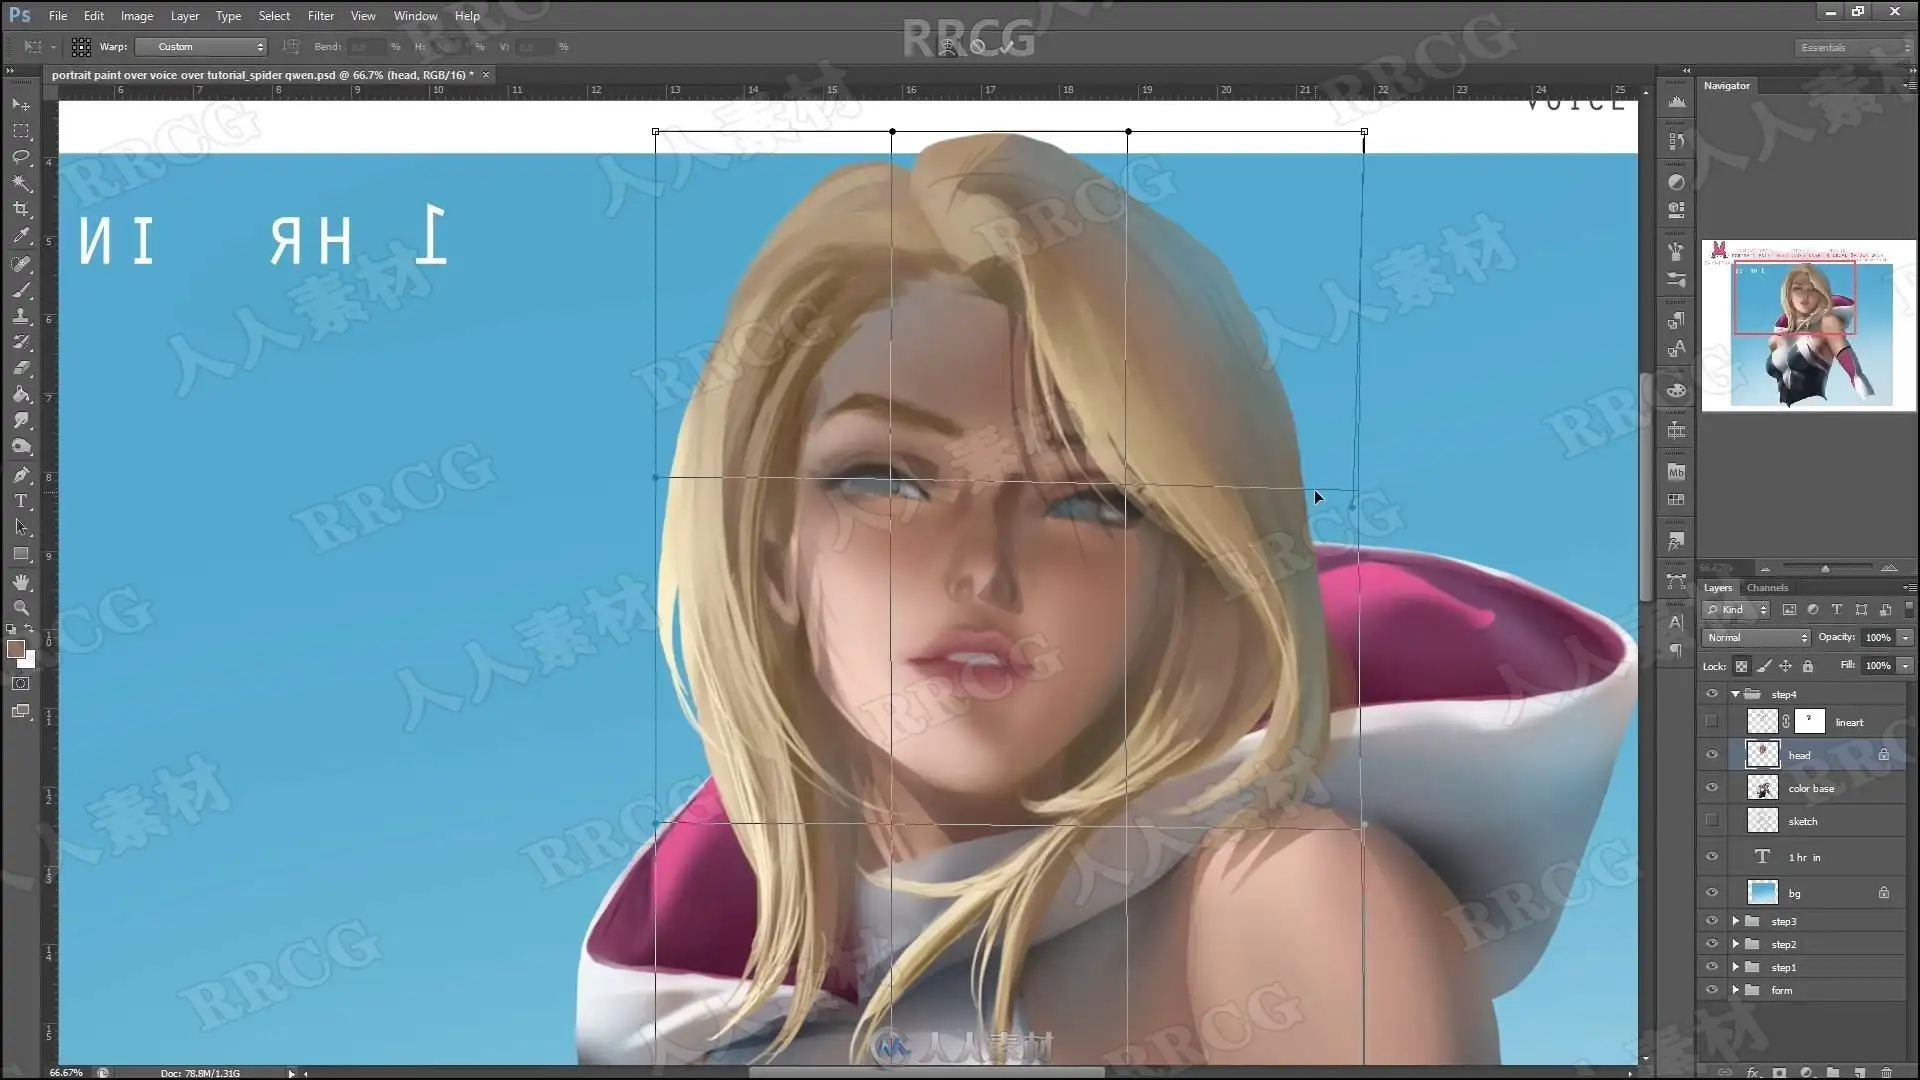Open the Warp style dropdown
Image resolution: width=1920 pixels, height=1080 pixels.
pyautogui.click(x=201, y=47)
